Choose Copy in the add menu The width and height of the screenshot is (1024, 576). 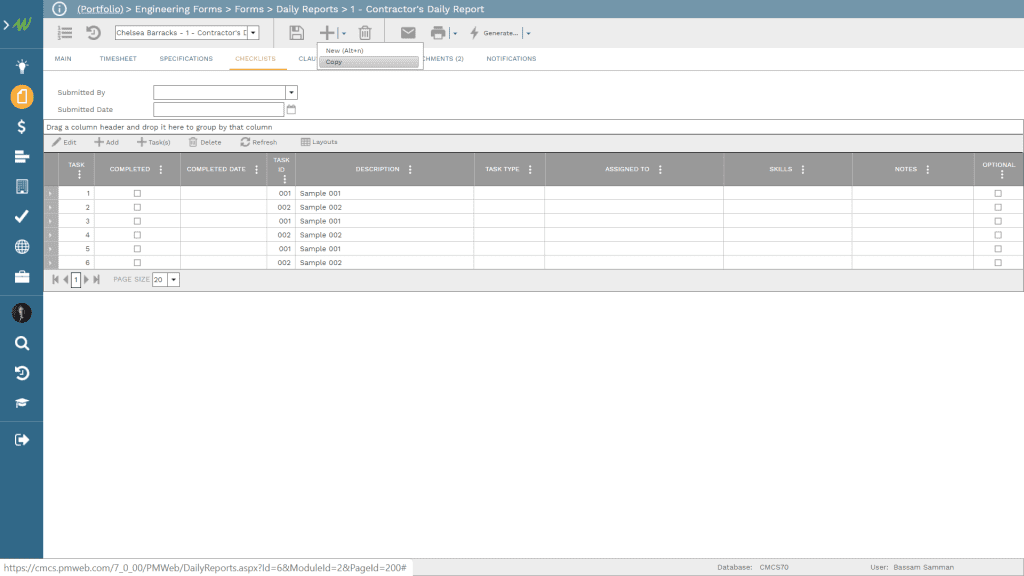[368, 62]
